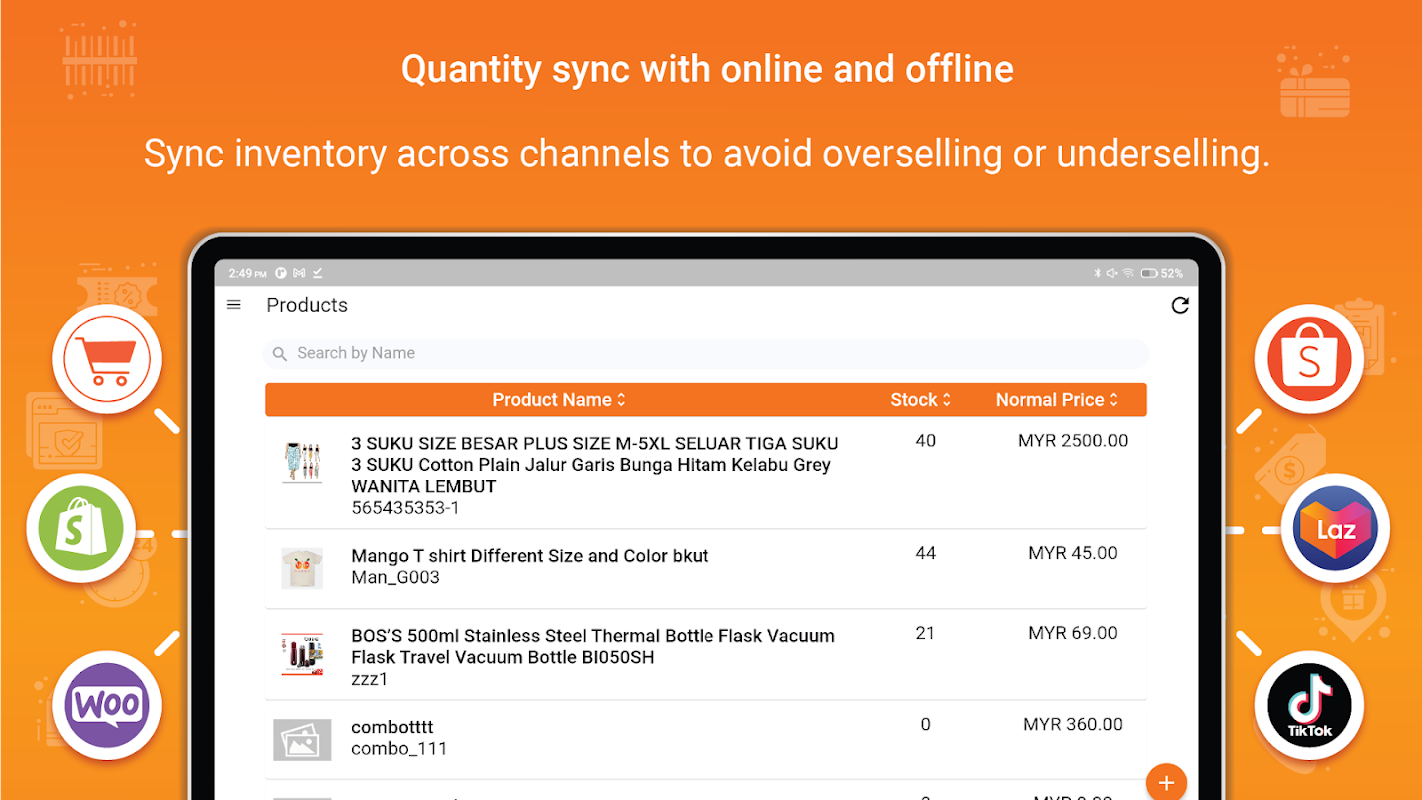Select the orange Shopee bag icon

1309,358
